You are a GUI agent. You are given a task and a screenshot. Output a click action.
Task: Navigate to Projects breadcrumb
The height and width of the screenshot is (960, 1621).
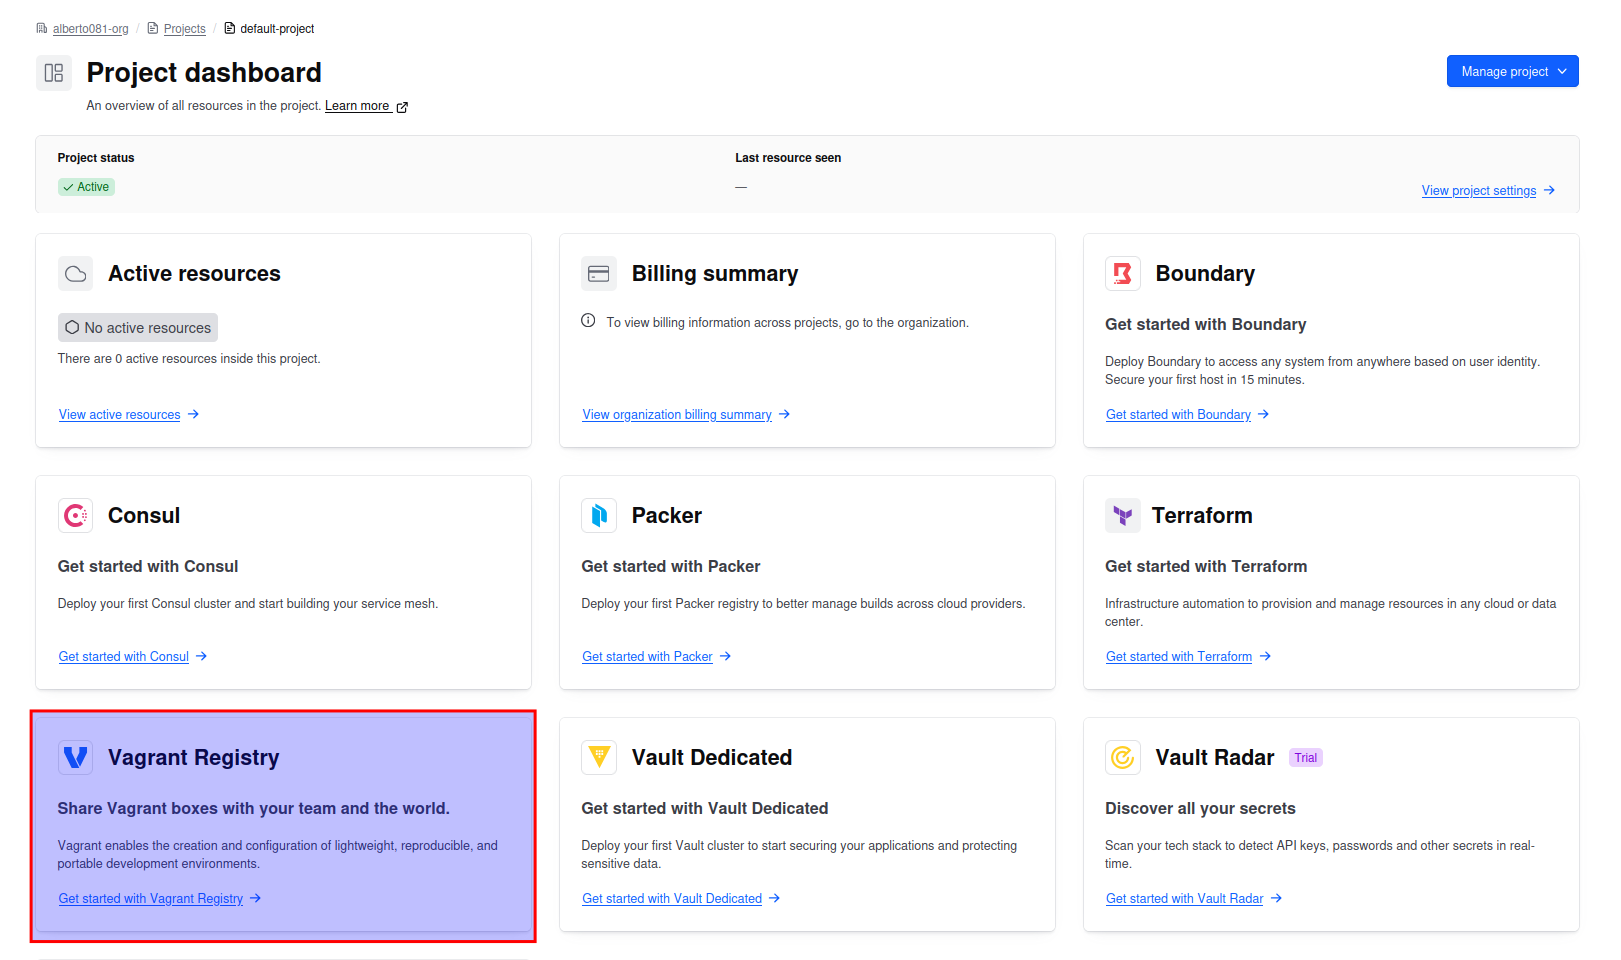184,29
